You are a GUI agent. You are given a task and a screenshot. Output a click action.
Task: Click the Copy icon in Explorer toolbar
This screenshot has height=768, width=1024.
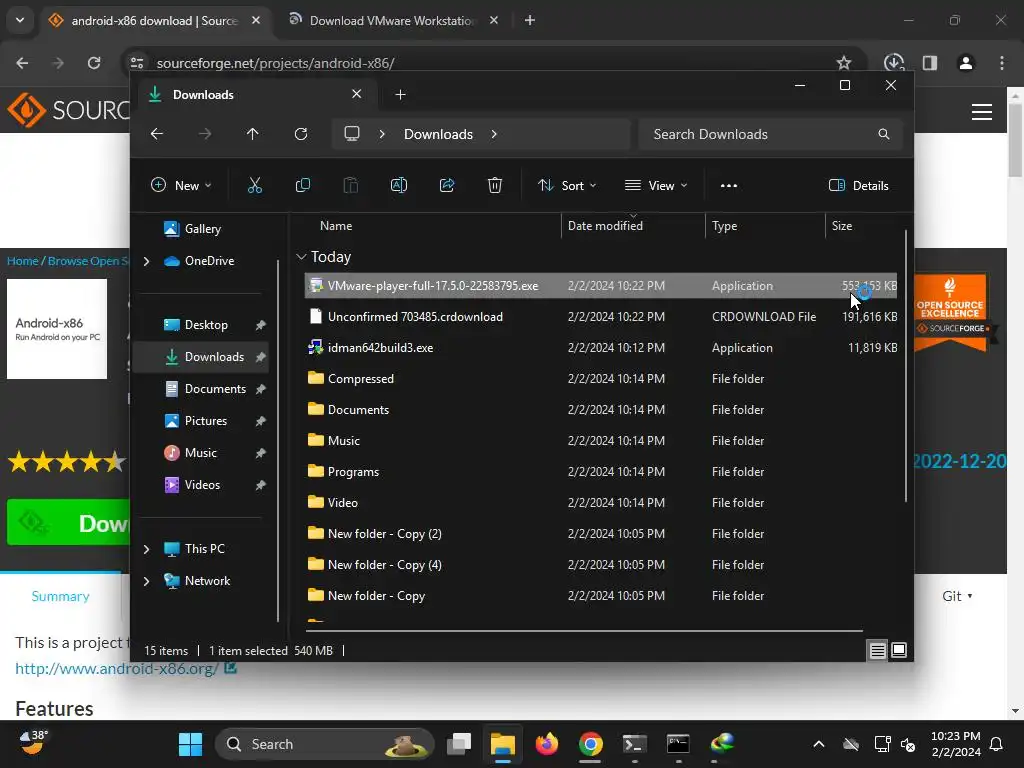(x=303, y=185)
